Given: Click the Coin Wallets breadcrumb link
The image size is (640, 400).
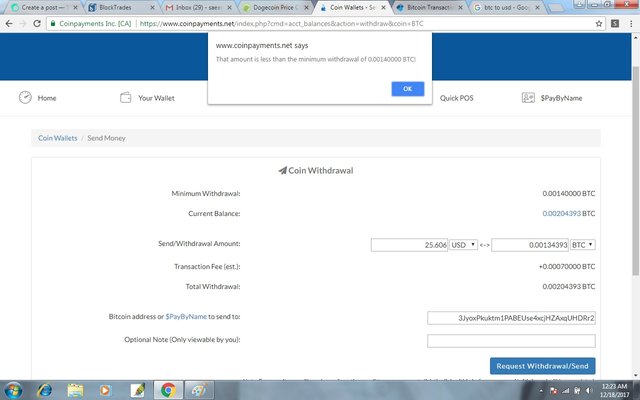Looking at the screenshot, I should (58, 138).
